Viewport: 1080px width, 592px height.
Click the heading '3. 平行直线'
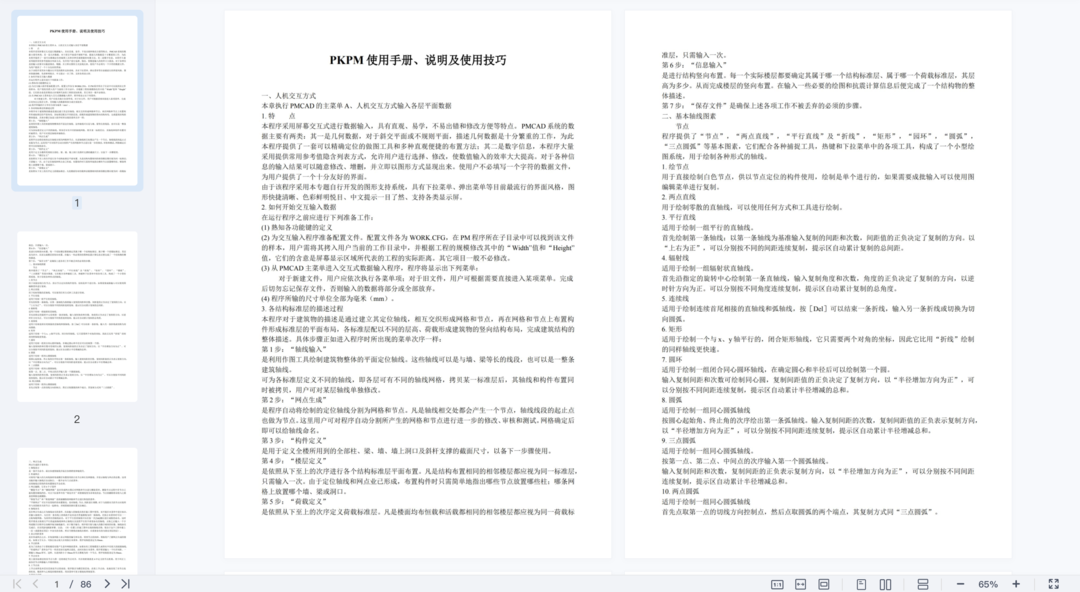pos(679,217)
